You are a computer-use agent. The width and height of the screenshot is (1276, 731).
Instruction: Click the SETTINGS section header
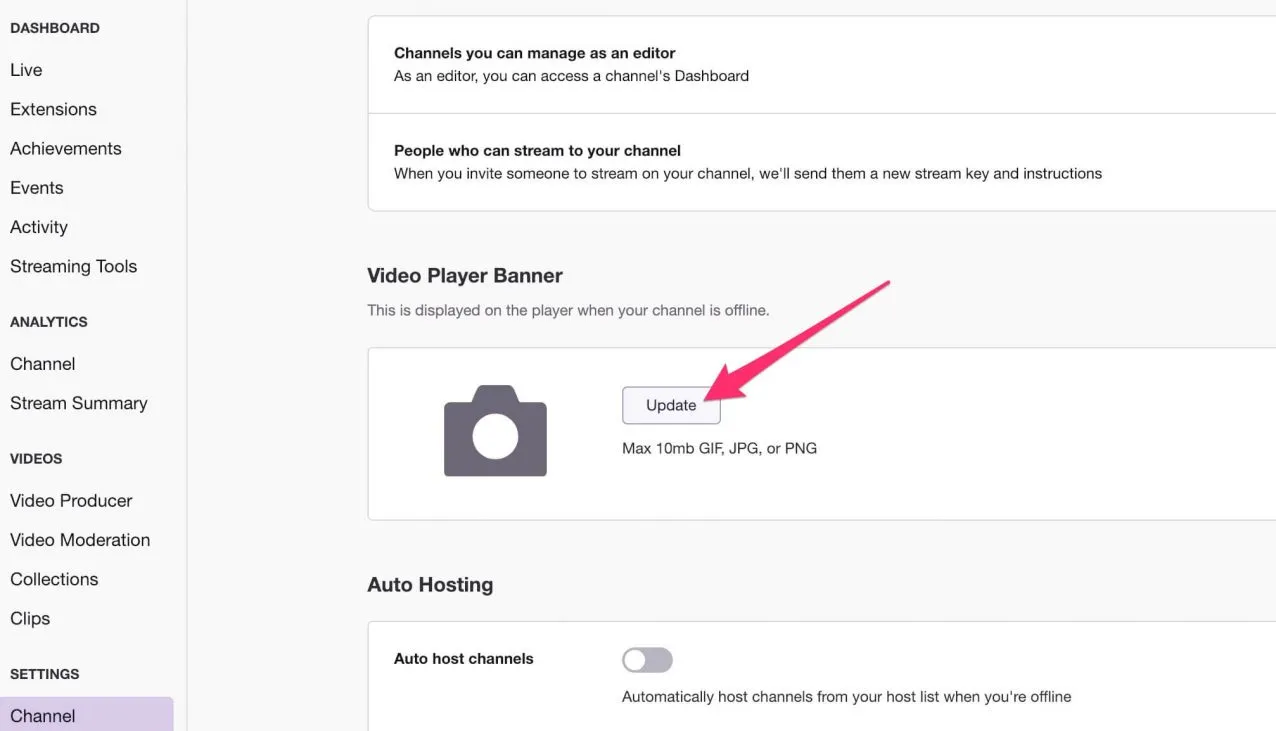tap(45, 674)
